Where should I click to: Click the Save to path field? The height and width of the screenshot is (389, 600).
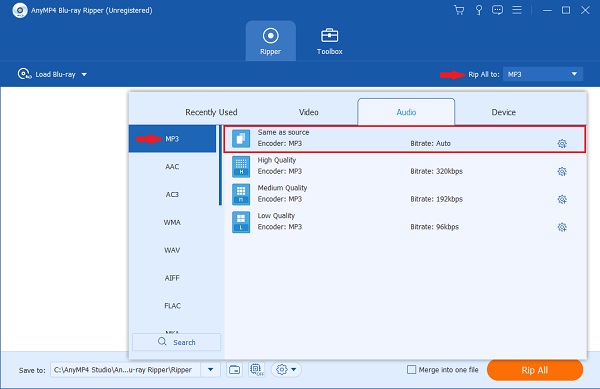pos(126,370)
